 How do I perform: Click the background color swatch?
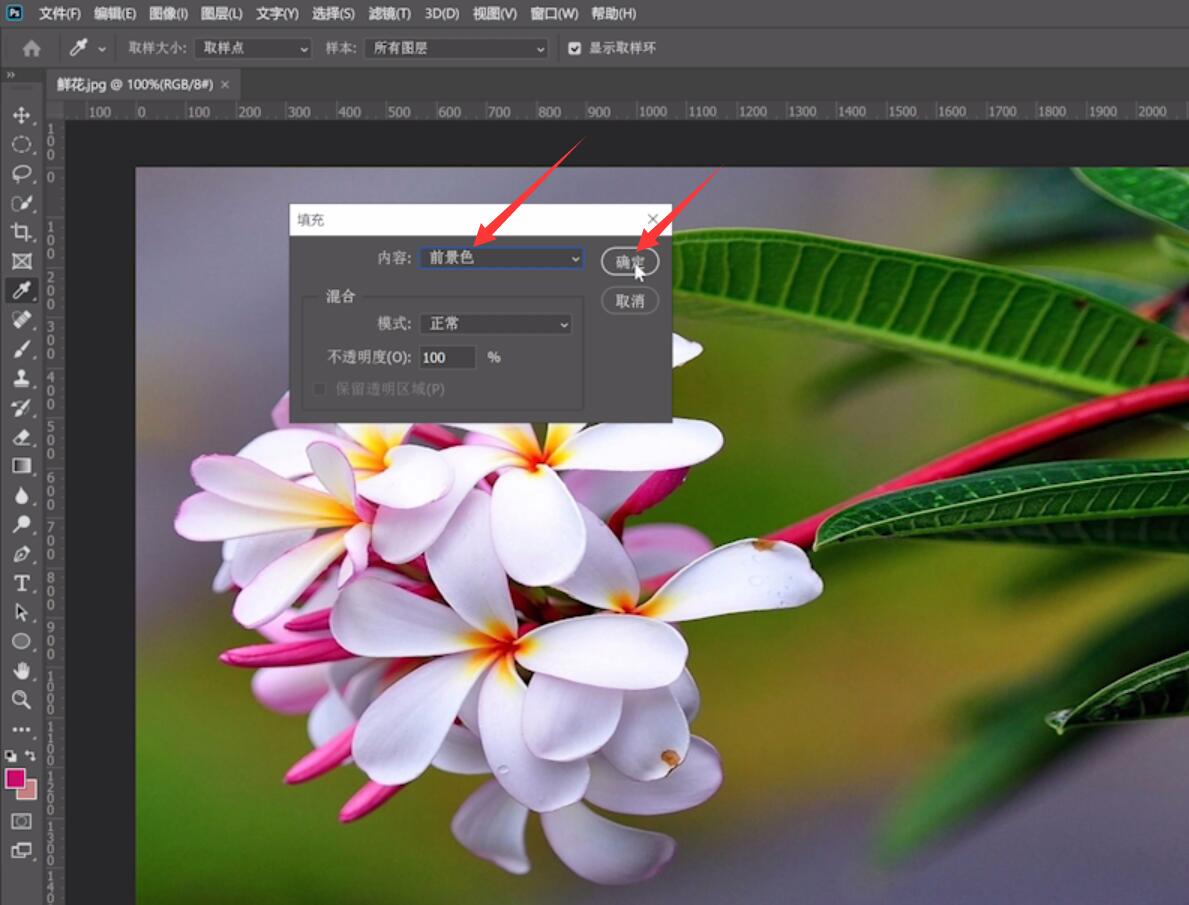(30, 791)
